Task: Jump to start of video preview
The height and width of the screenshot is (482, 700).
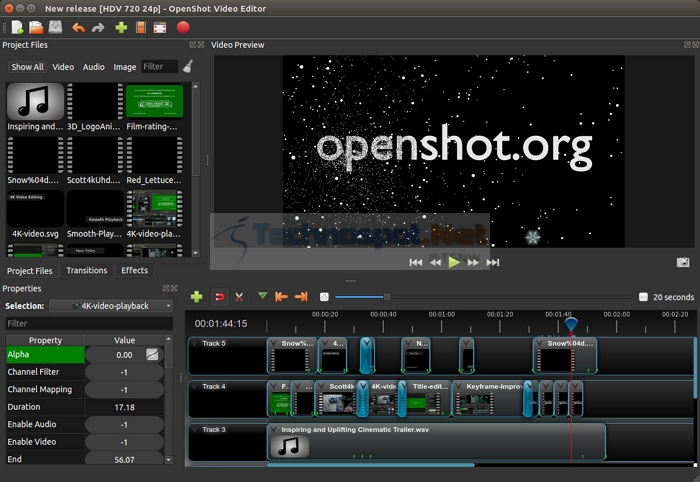Action: [x=416, y=262]
